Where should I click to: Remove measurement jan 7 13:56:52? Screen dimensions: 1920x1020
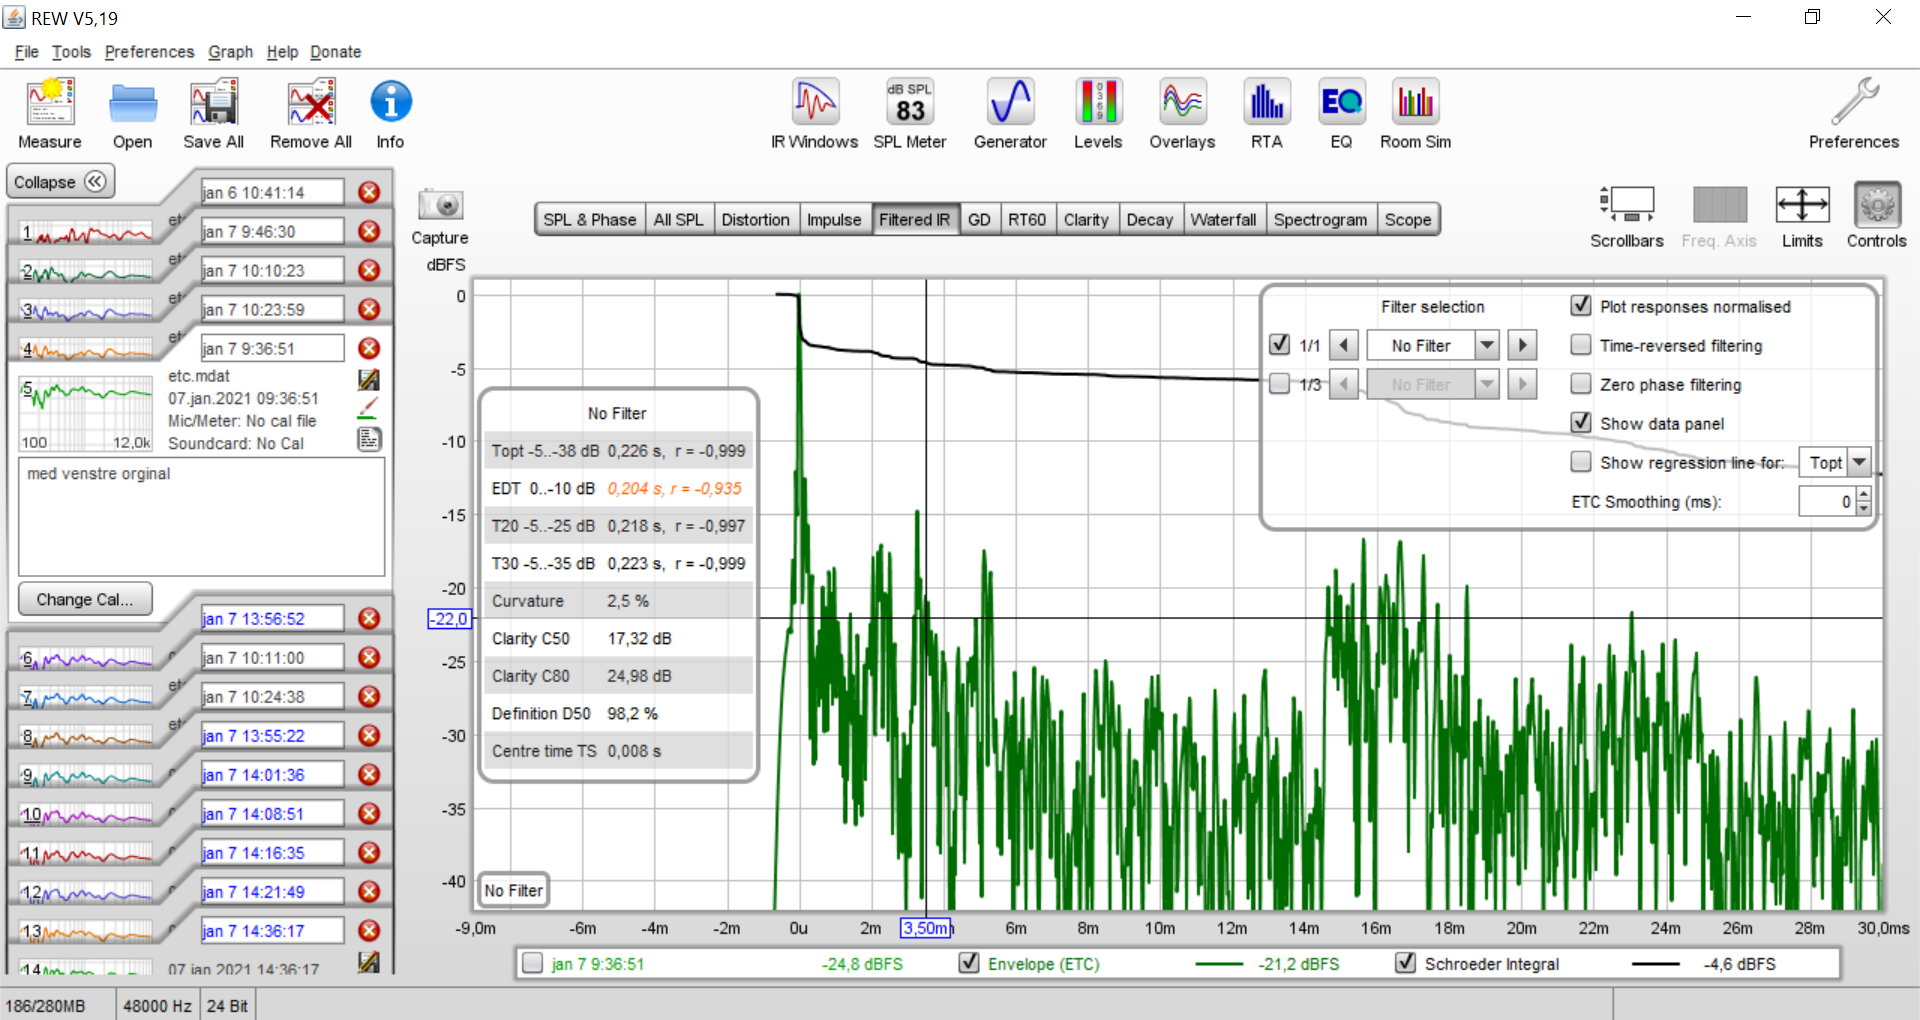369,618
